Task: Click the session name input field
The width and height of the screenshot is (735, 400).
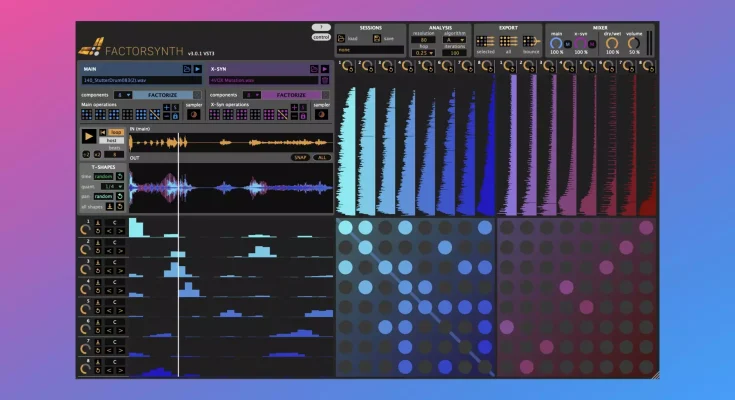Action: click(x=370, y=49)
